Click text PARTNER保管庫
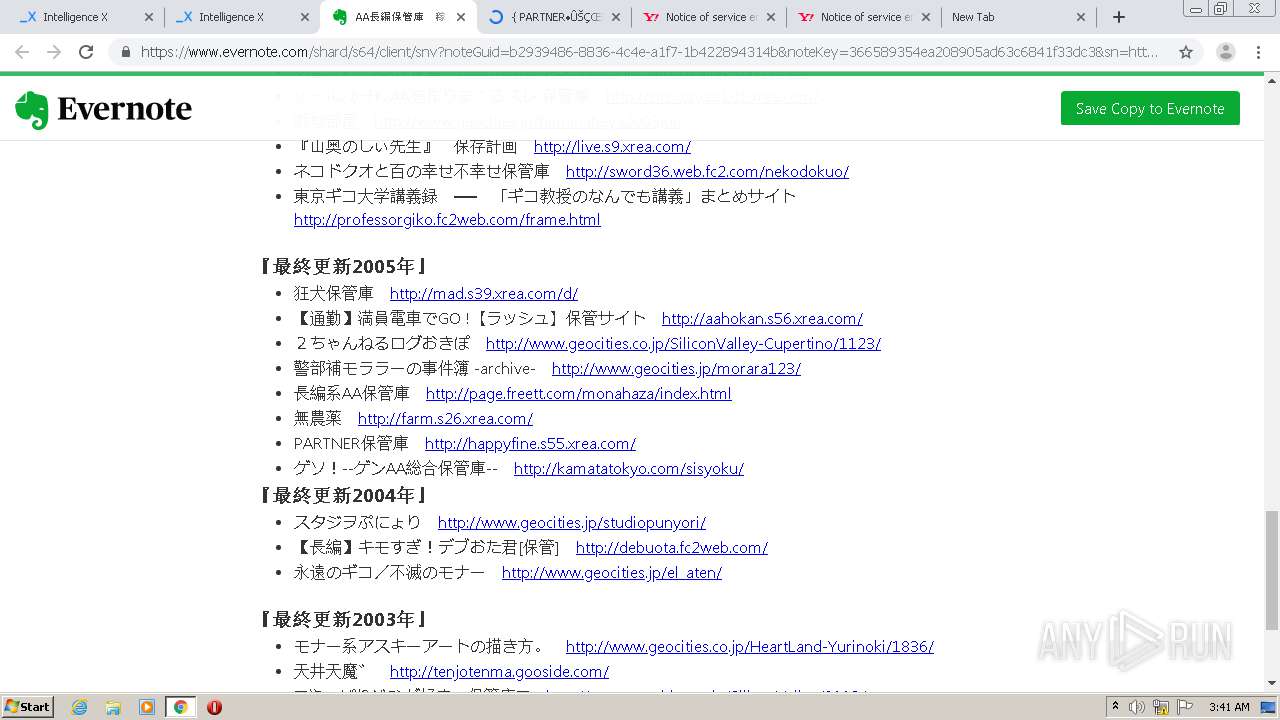The width and height of the screenshot is (1280, 720). pos(351,444)
